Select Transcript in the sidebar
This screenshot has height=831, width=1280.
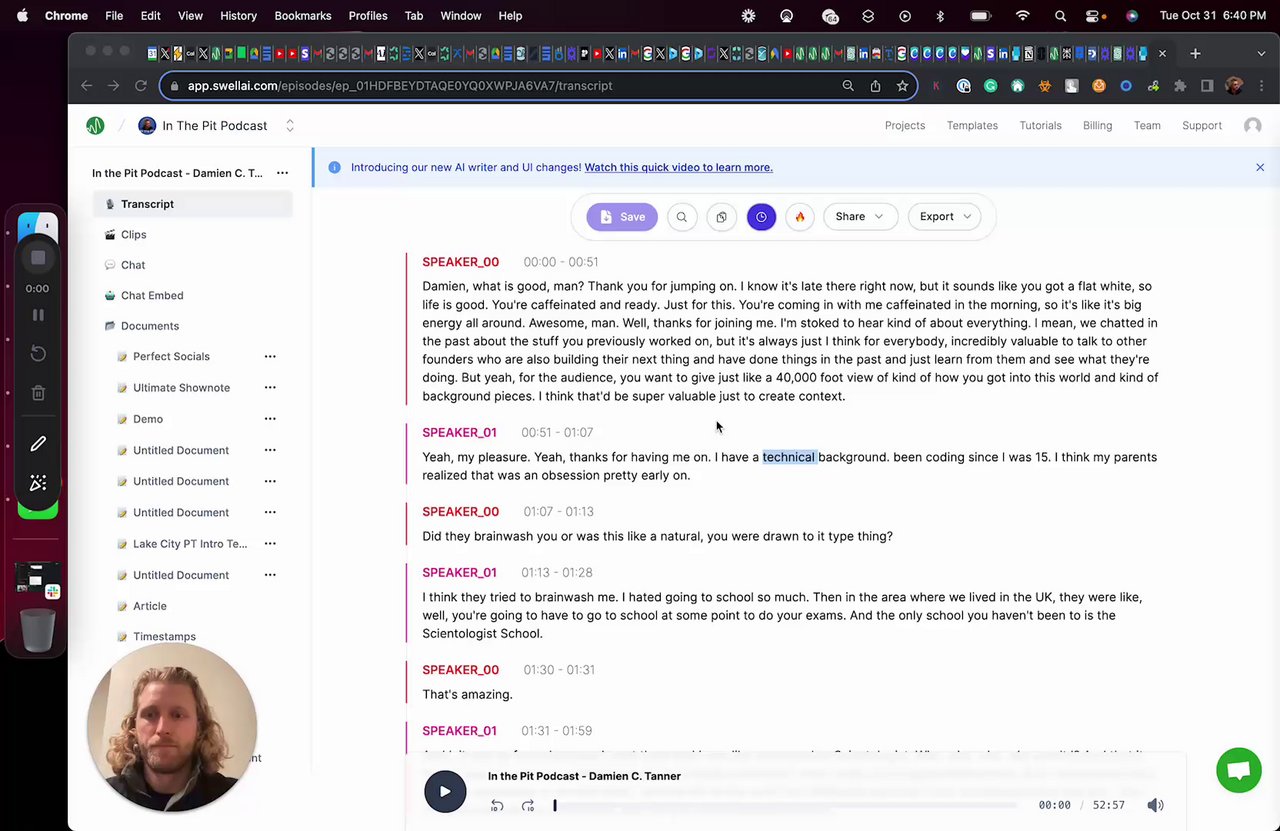click(193, 204)
